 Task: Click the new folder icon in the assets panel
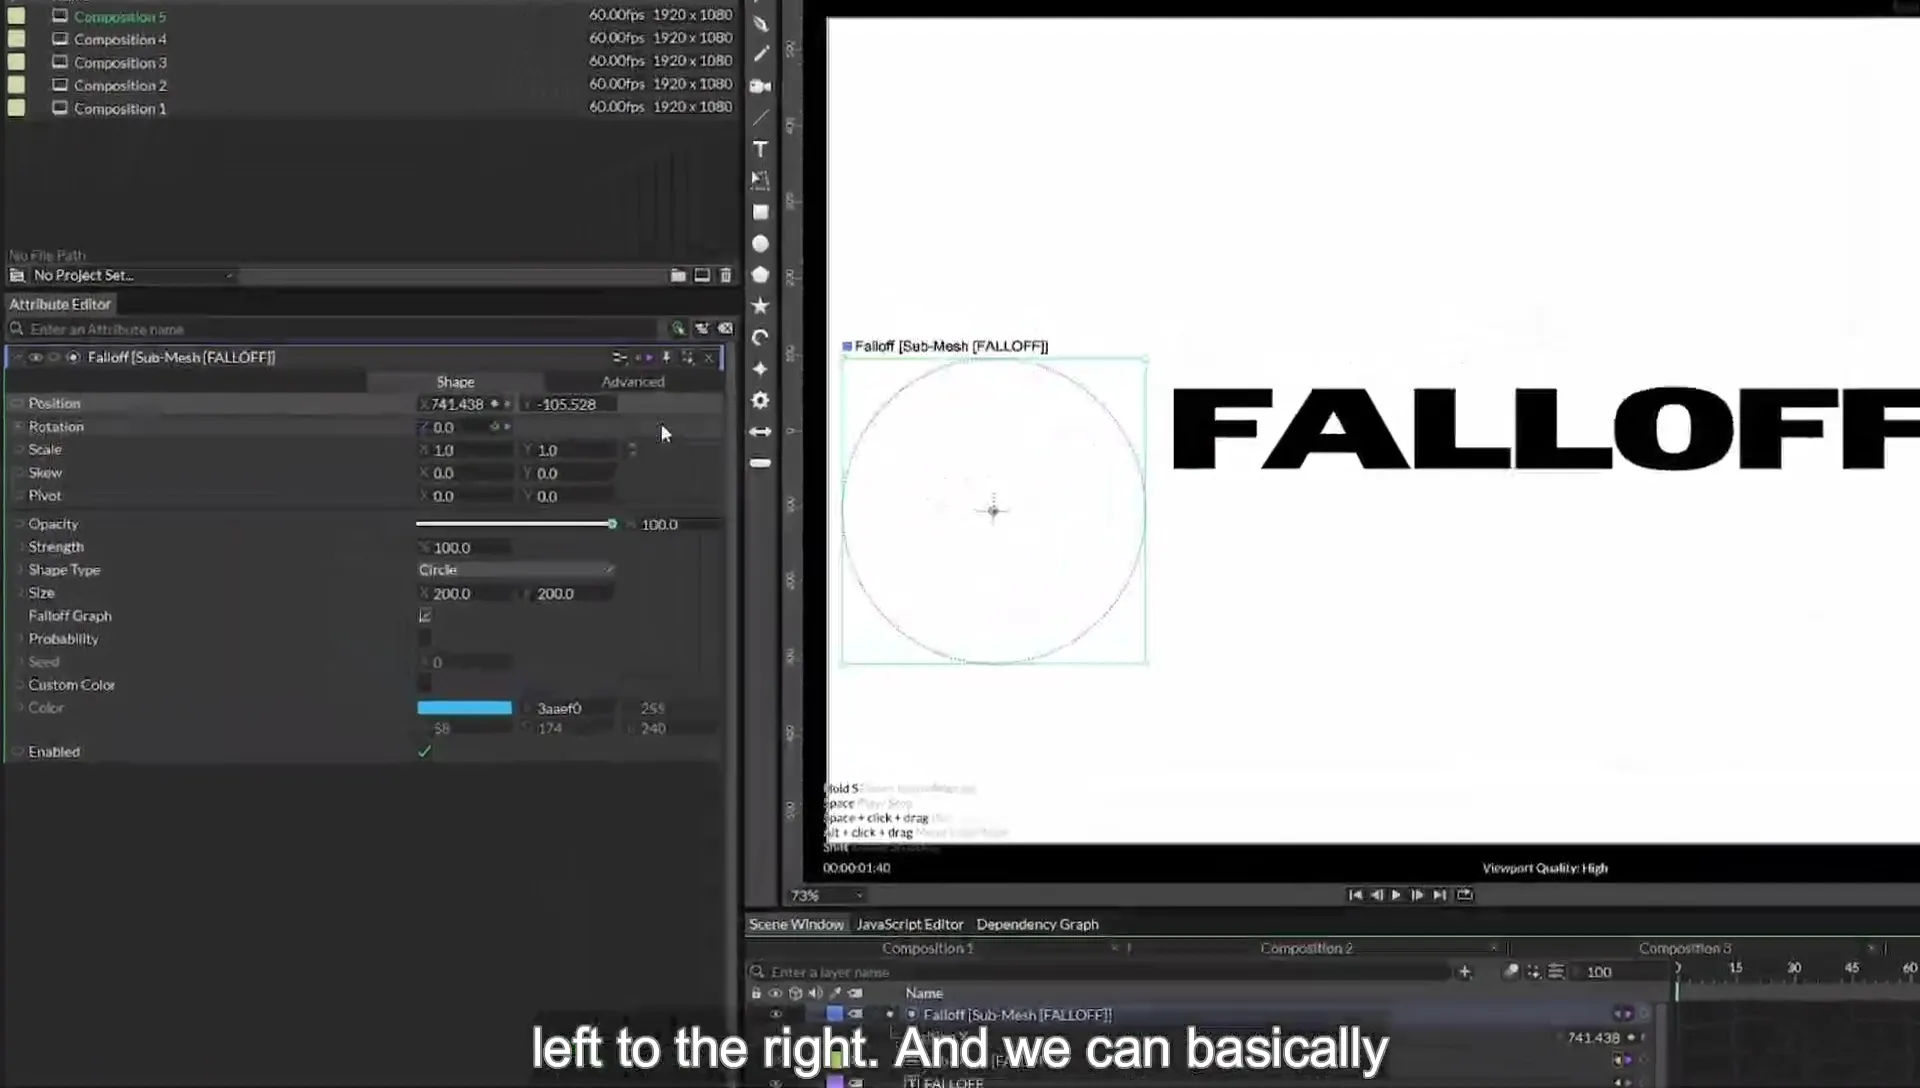coord(678,275)
